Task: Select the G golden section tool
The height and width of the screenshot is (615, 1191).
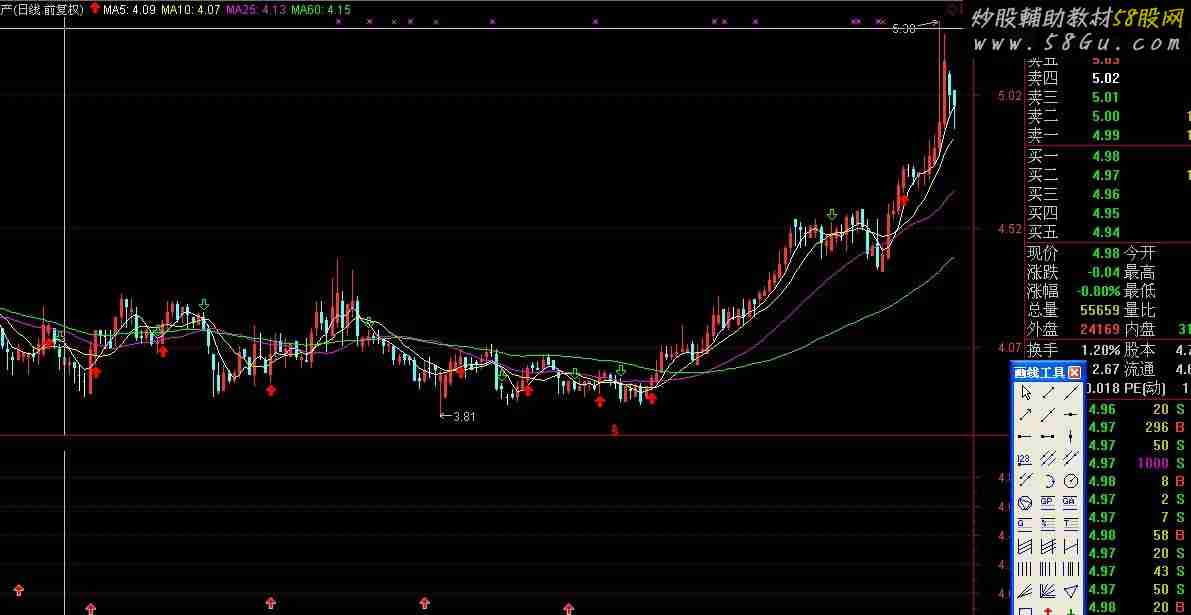Action: [1025, 524]
